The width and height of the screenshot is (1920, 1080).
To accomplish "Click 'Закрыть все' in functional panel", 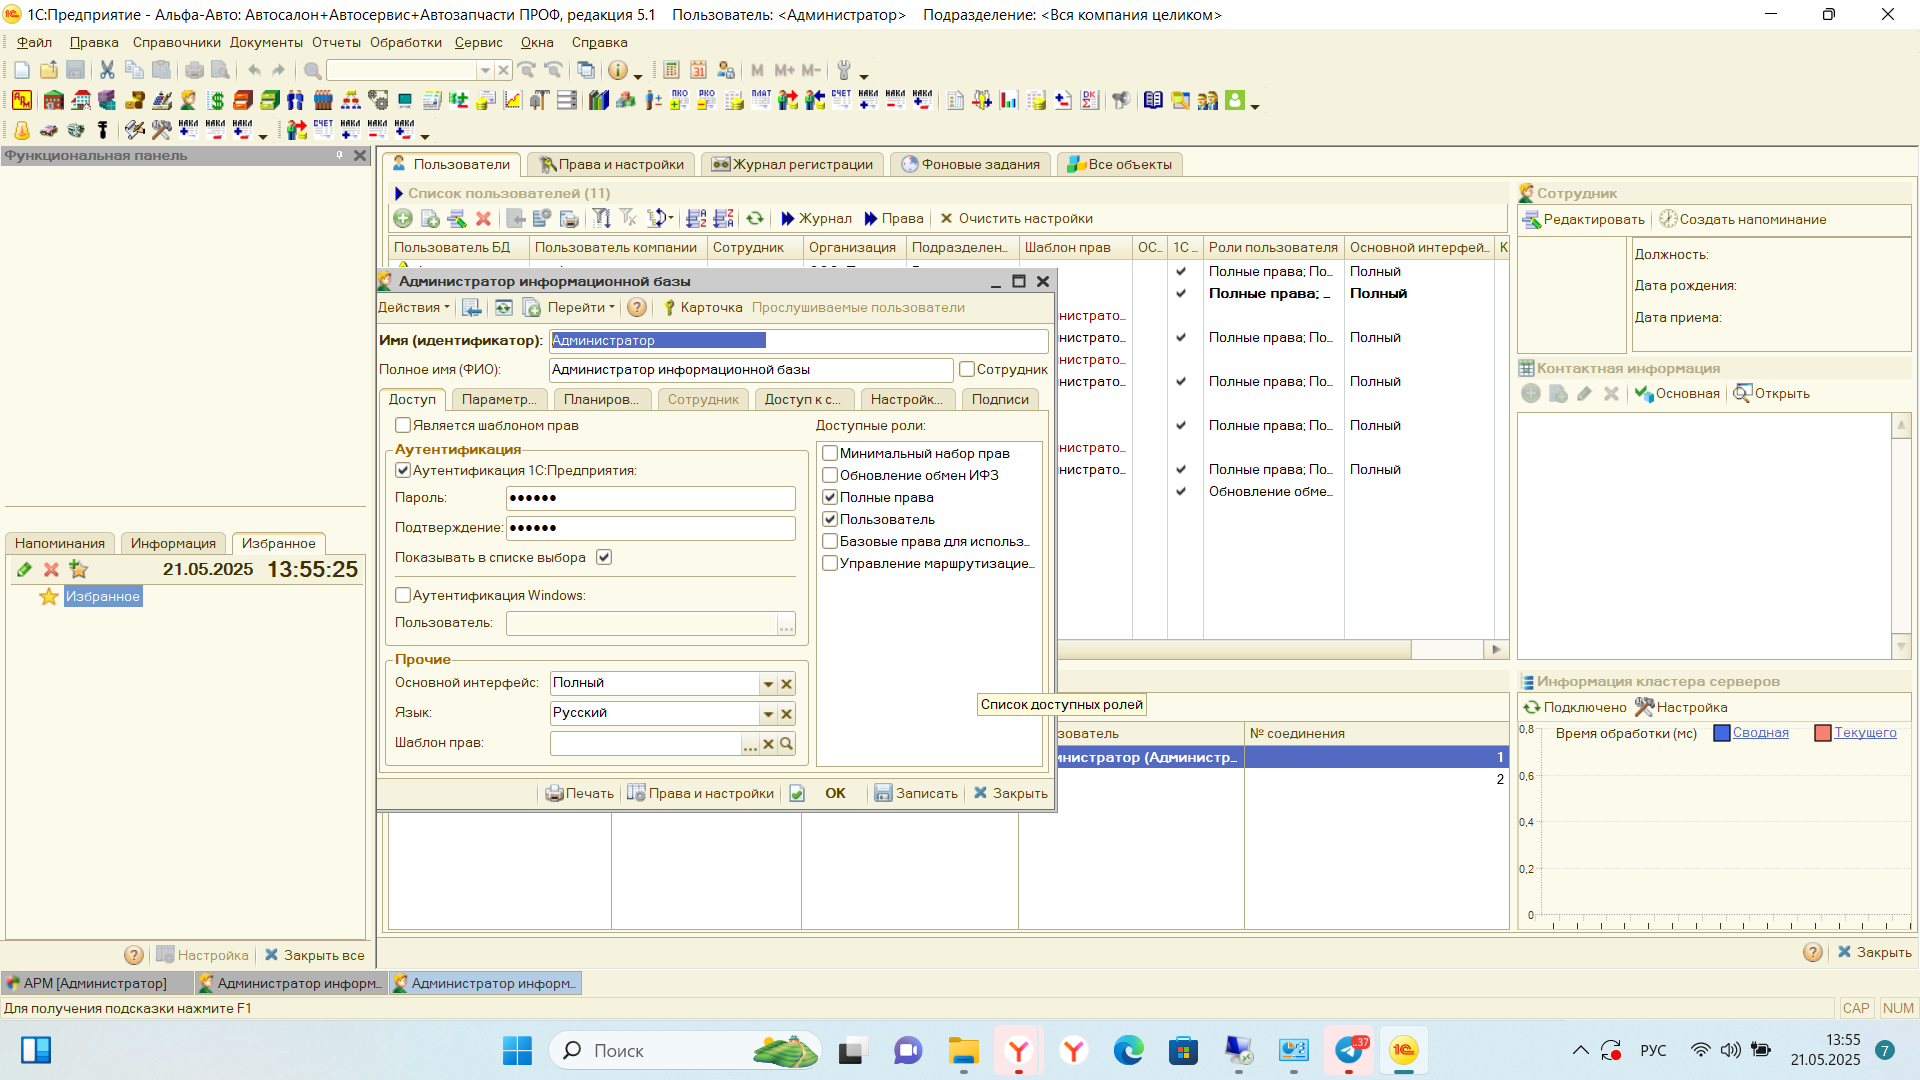I will pyautogui.click(x=313, y=955).
